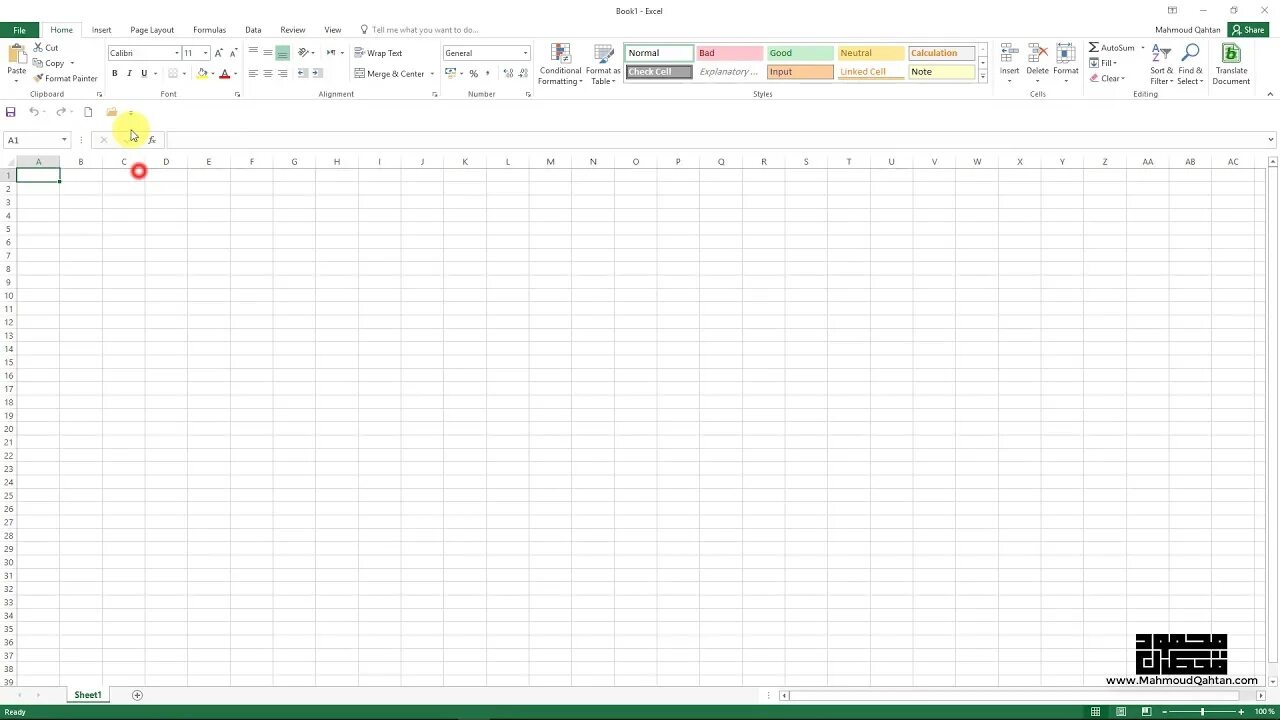Switch to the View tab
Screen dimensions: 1280x720
pos(333,30)
